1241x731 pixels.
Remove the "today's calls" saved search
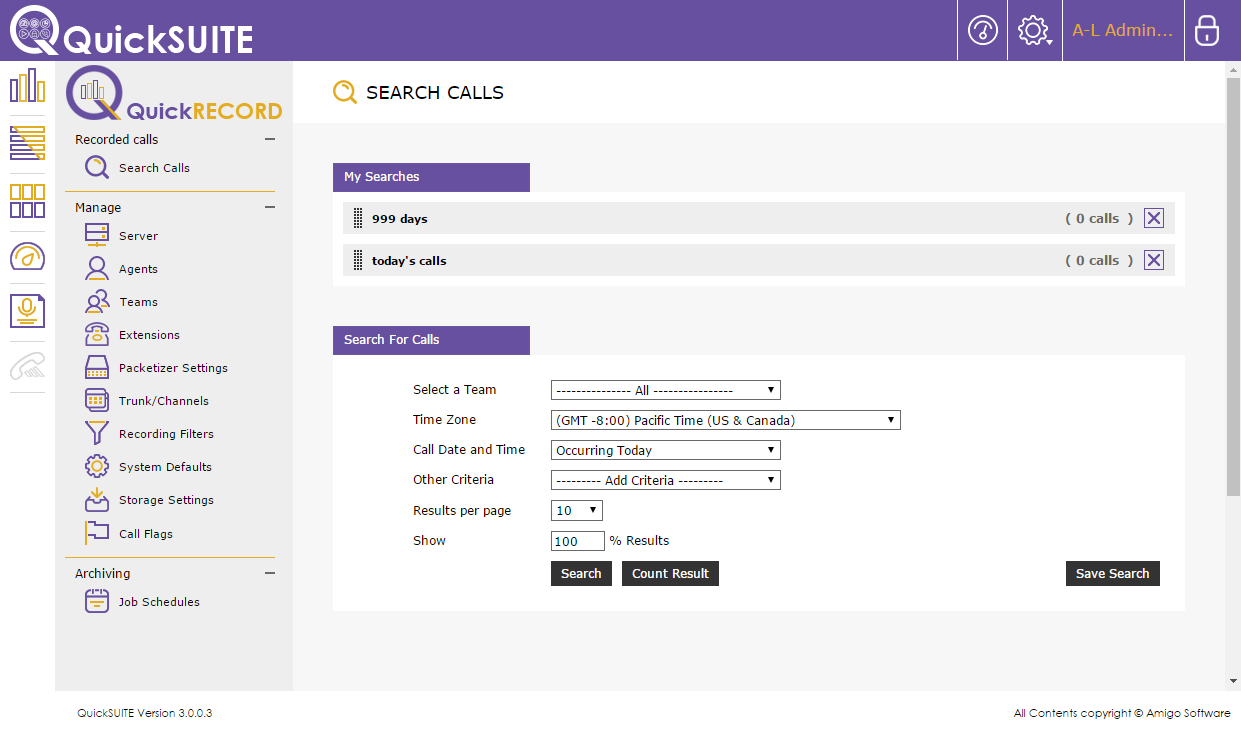[x=1153, y=260]
